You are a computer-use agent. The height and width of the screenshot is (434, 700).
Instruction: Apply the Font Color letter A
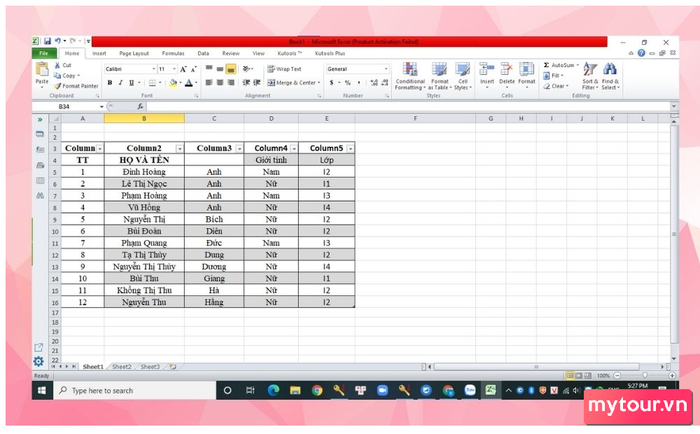tap(189, 83)
